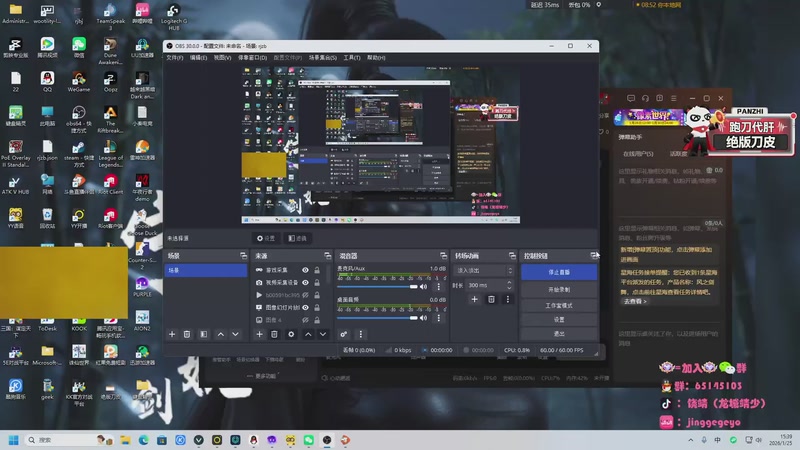800x450 pixels.
Task: Select rjzb.json file on desktop
Action: 47,151
